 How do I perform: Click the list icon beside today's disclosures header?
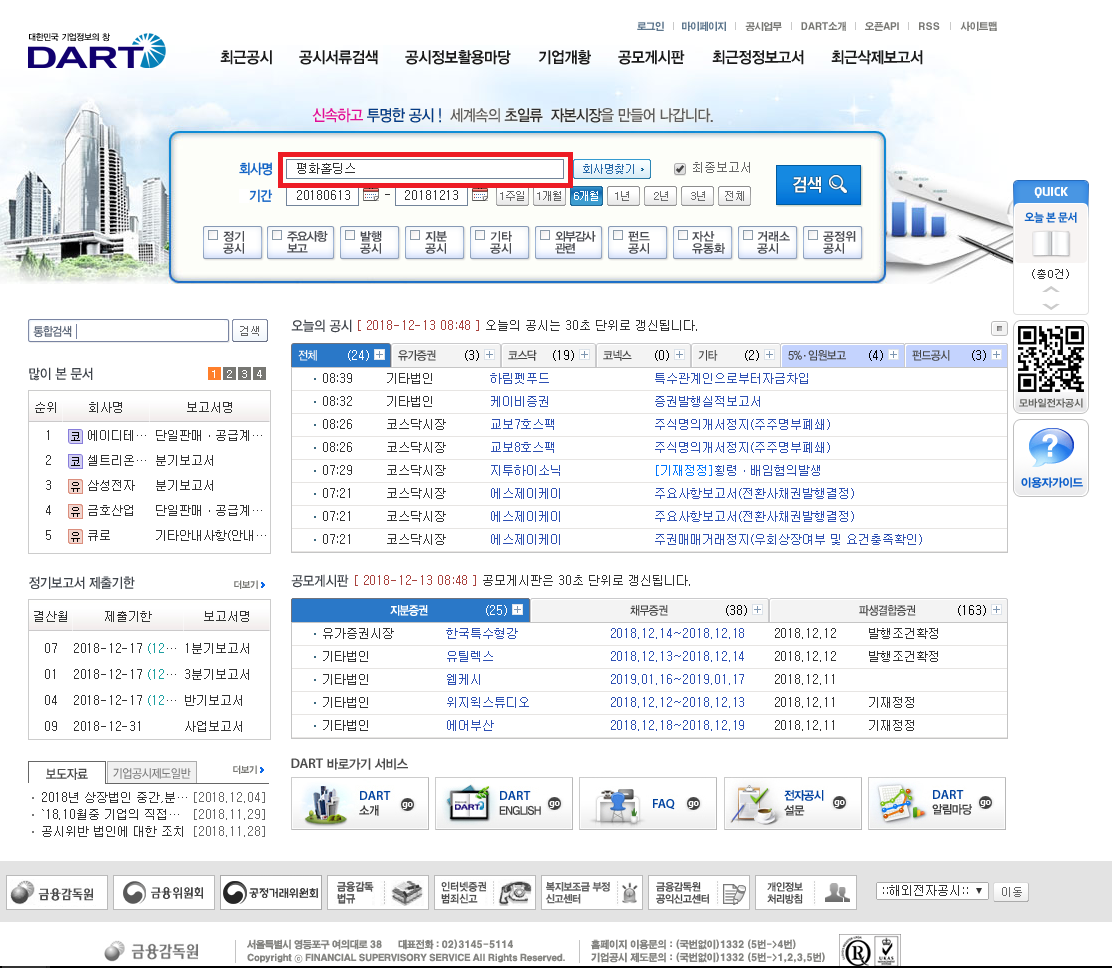[x=999, y=328]
